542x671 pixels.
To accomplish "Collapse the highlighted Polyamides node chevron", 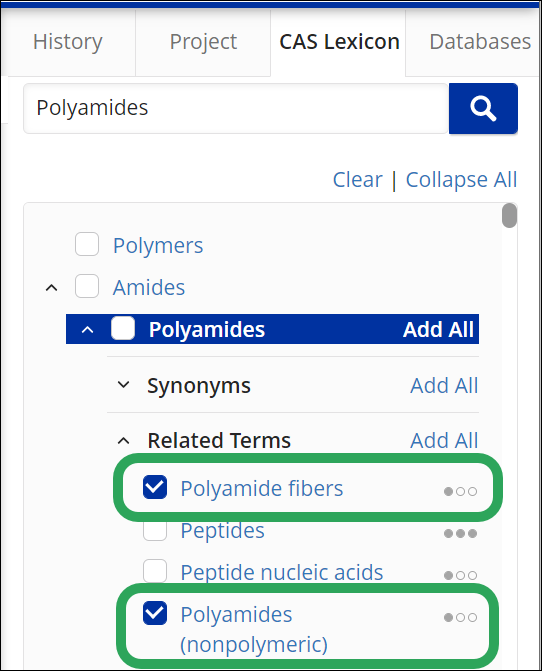I will (87, 330).
